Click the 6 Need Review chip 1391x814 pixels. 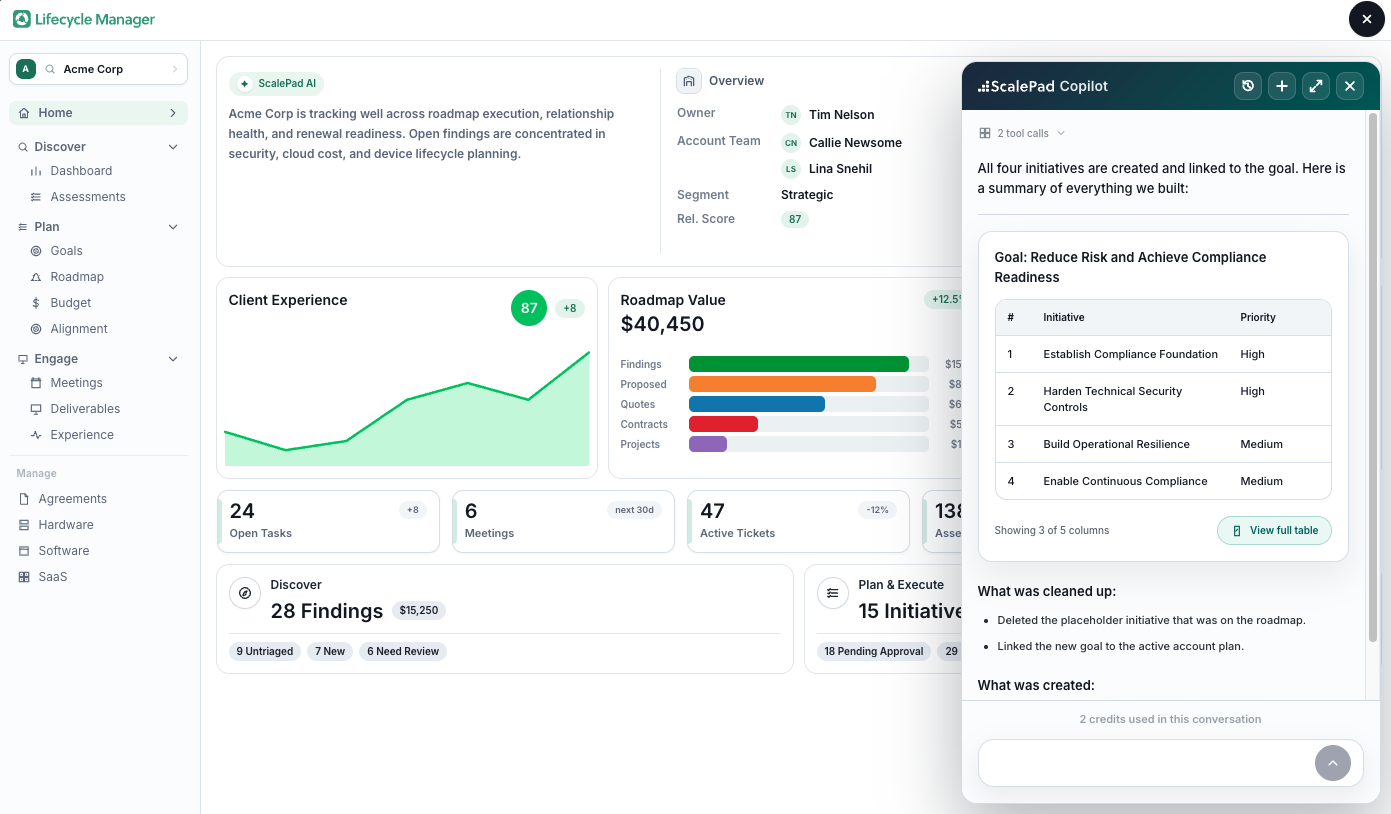403,651
